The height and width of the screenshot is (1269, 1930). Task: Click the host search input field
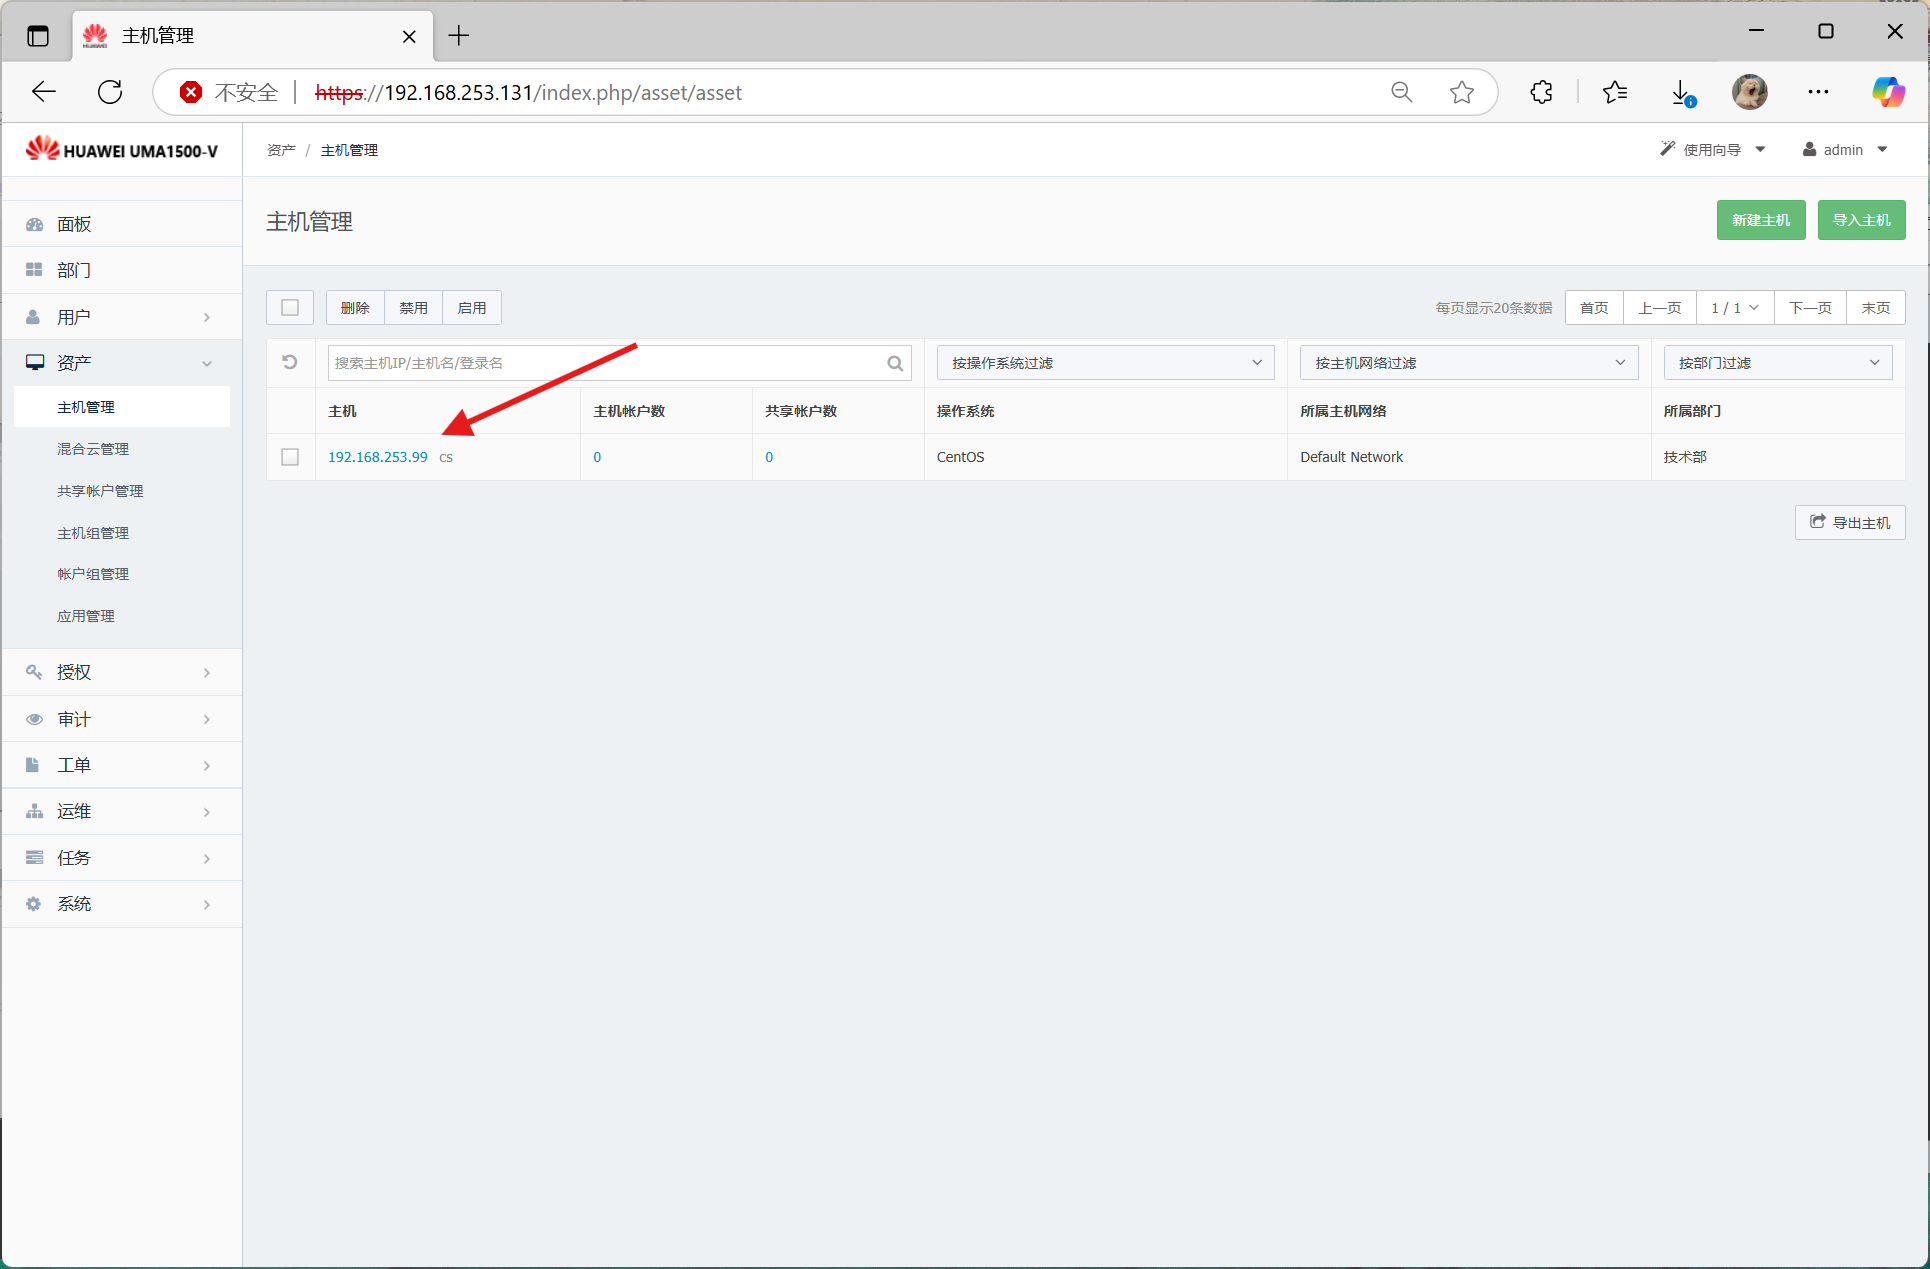(605, 363)
